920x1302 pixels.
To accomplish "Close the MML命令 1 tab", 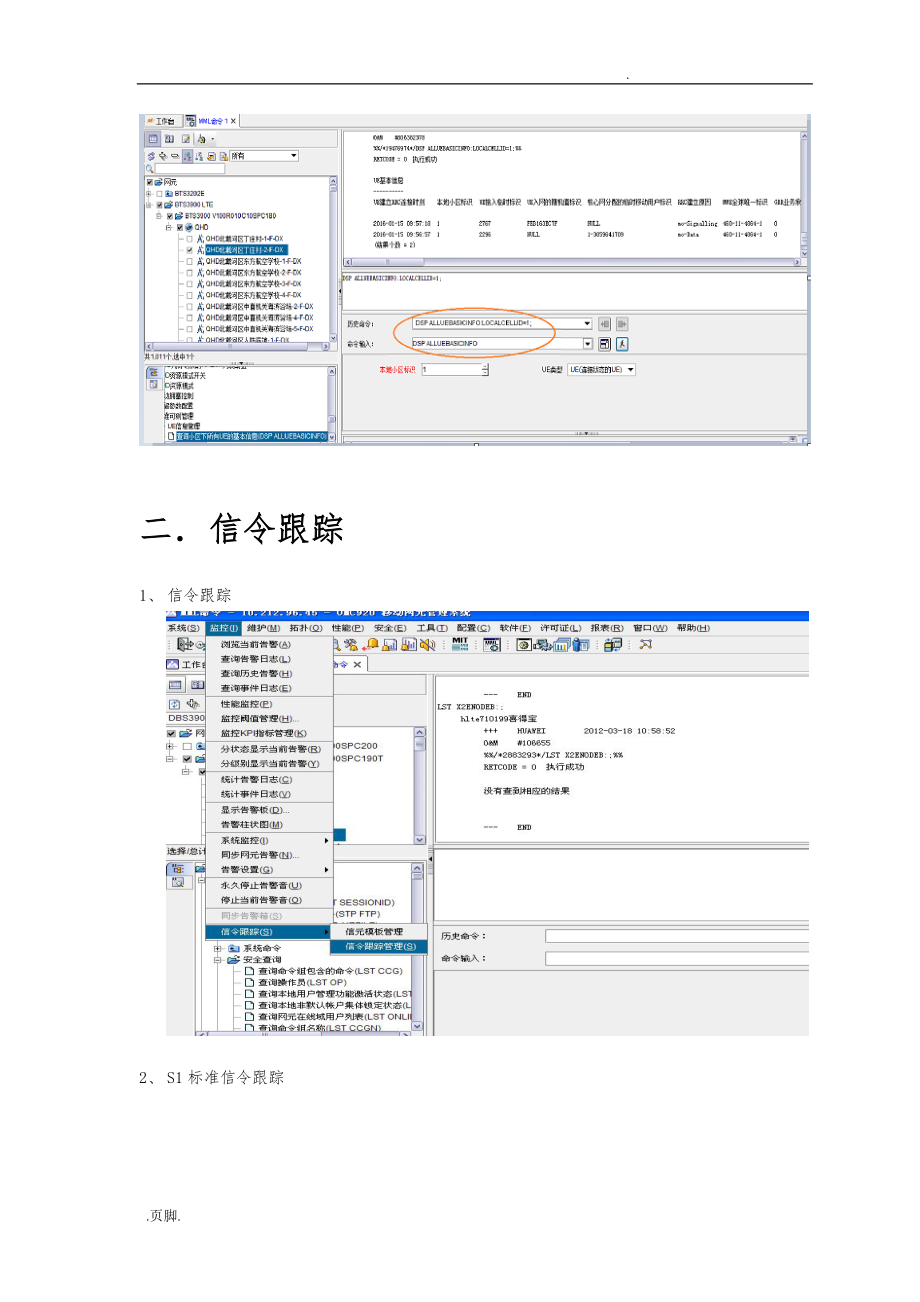I will coord(233,121).
